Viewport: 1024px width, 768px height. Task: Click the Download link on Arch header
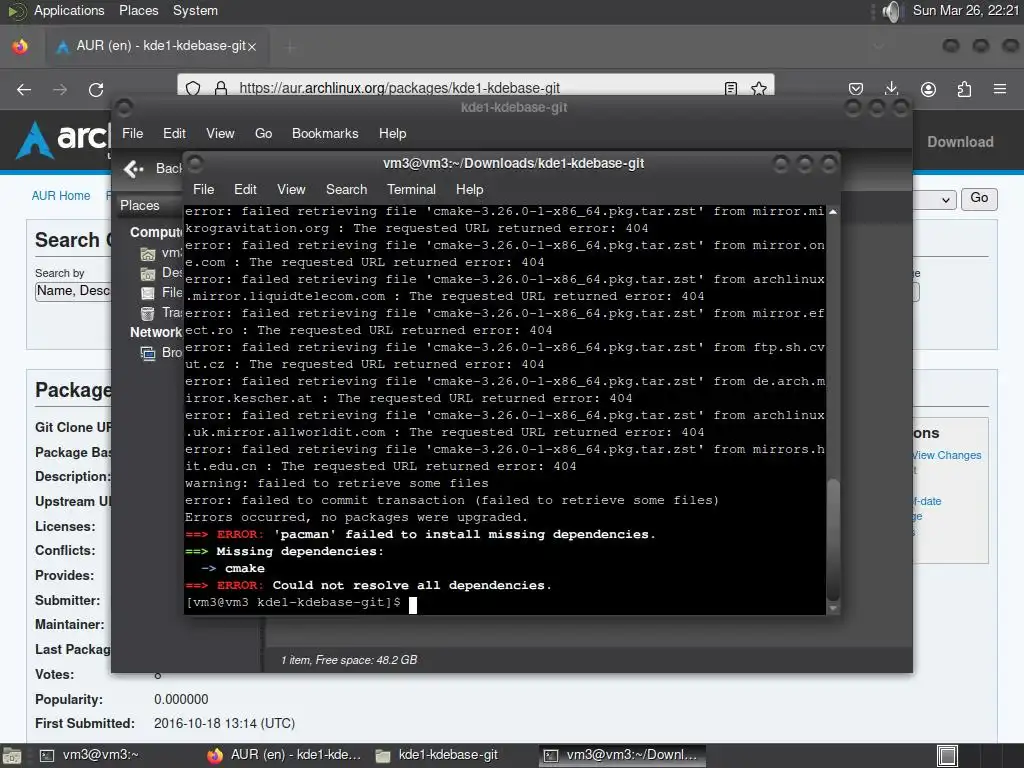(960, 142)
